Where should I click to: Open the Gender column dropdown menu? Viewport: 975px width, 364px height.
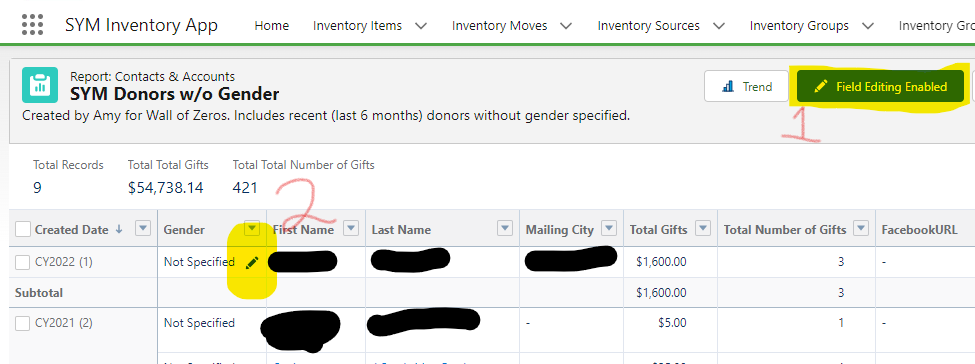tap(252, 229)
